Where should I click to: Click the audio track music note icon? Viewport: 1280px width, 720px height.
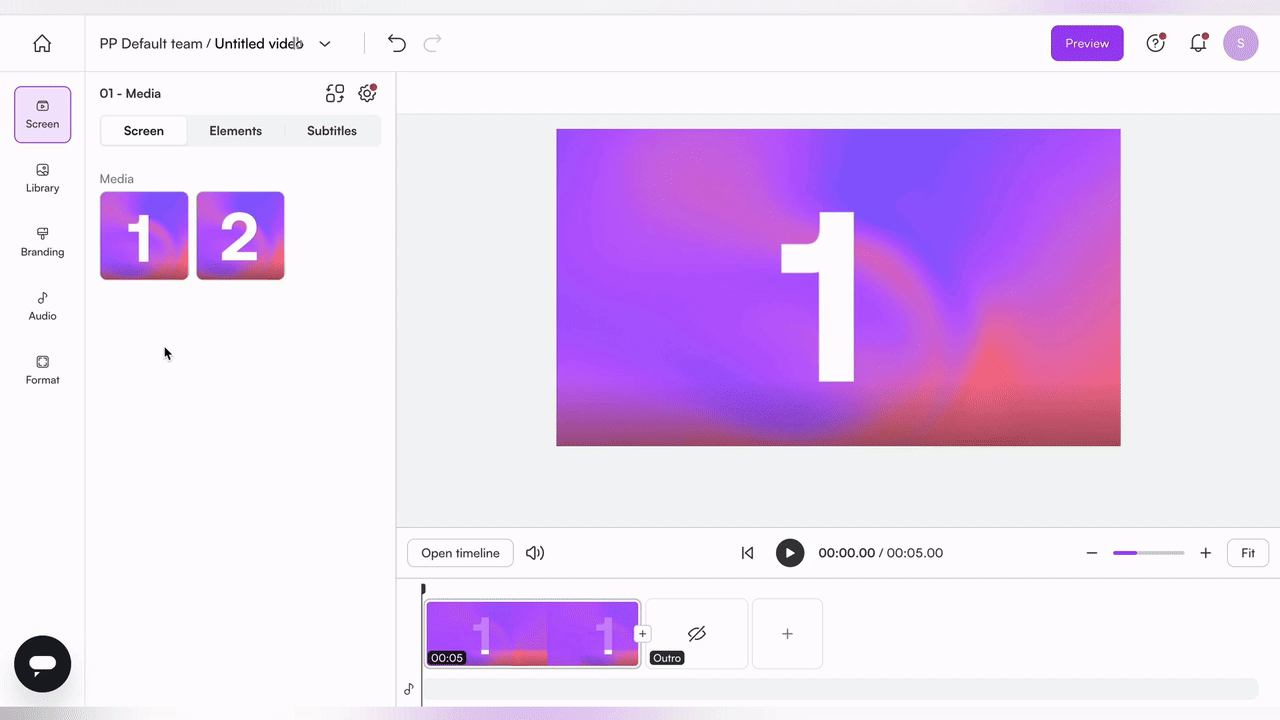pyautogui.click(x=408, y=689)
